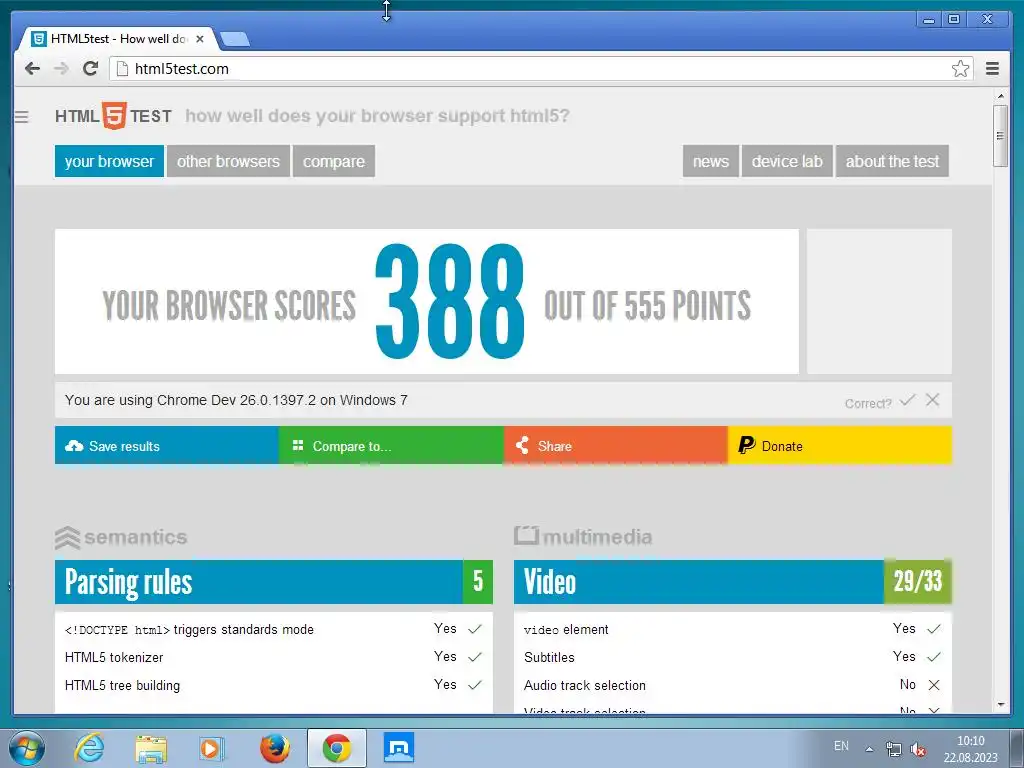1024x768 pixels.
Task: Click the semantics category heading
Action: [121, 537]
